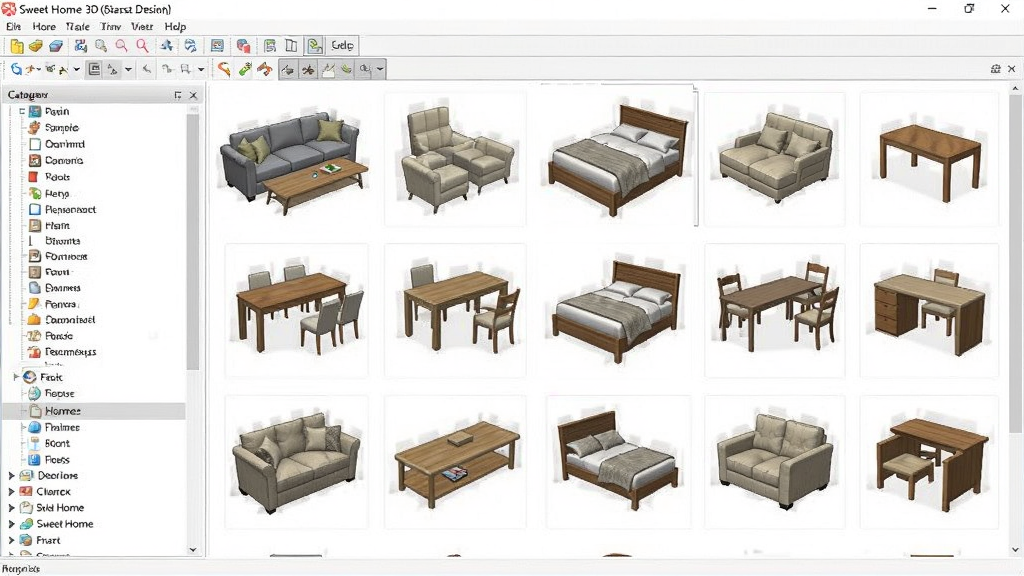Viewport: 1024px width, 576px height.
Task: Click the blue box save icon
Action: (56, 46)
